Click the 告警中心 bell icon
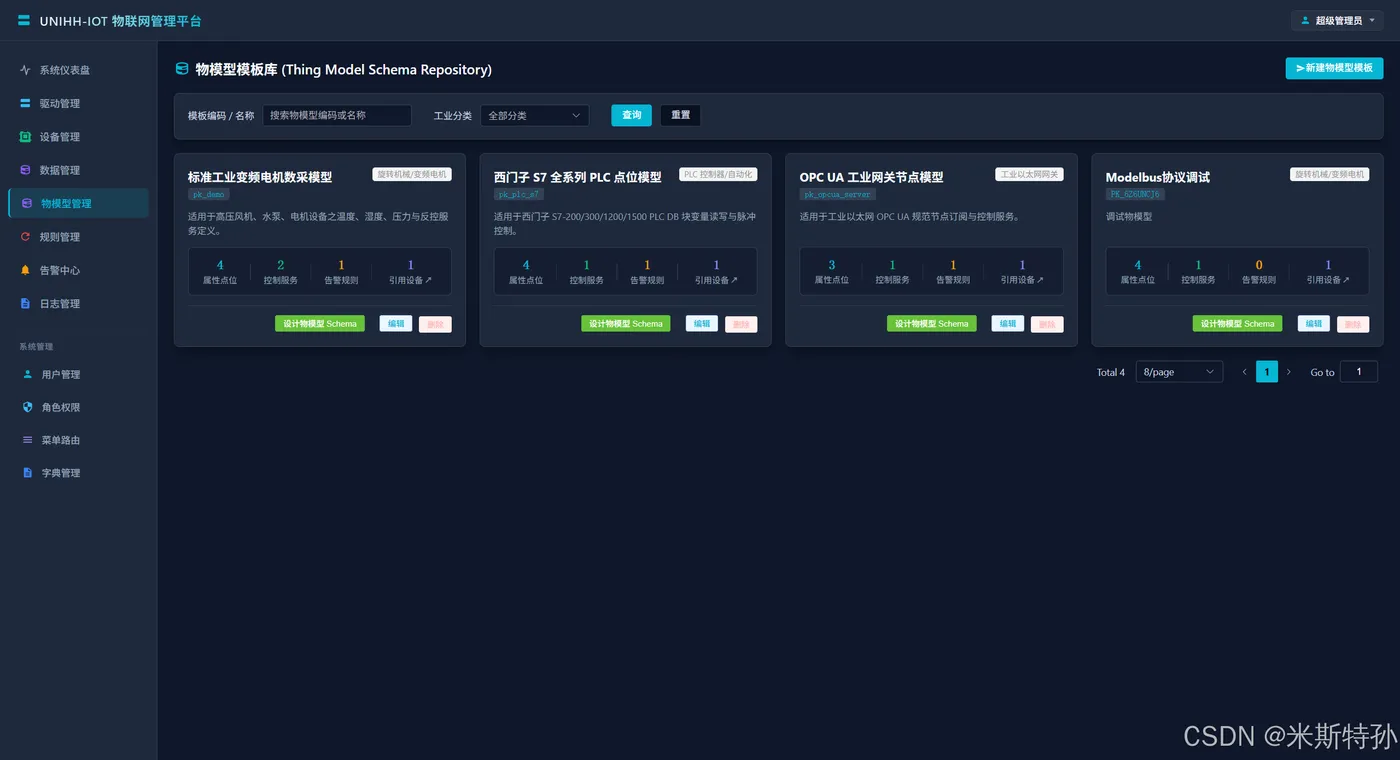 25,270
